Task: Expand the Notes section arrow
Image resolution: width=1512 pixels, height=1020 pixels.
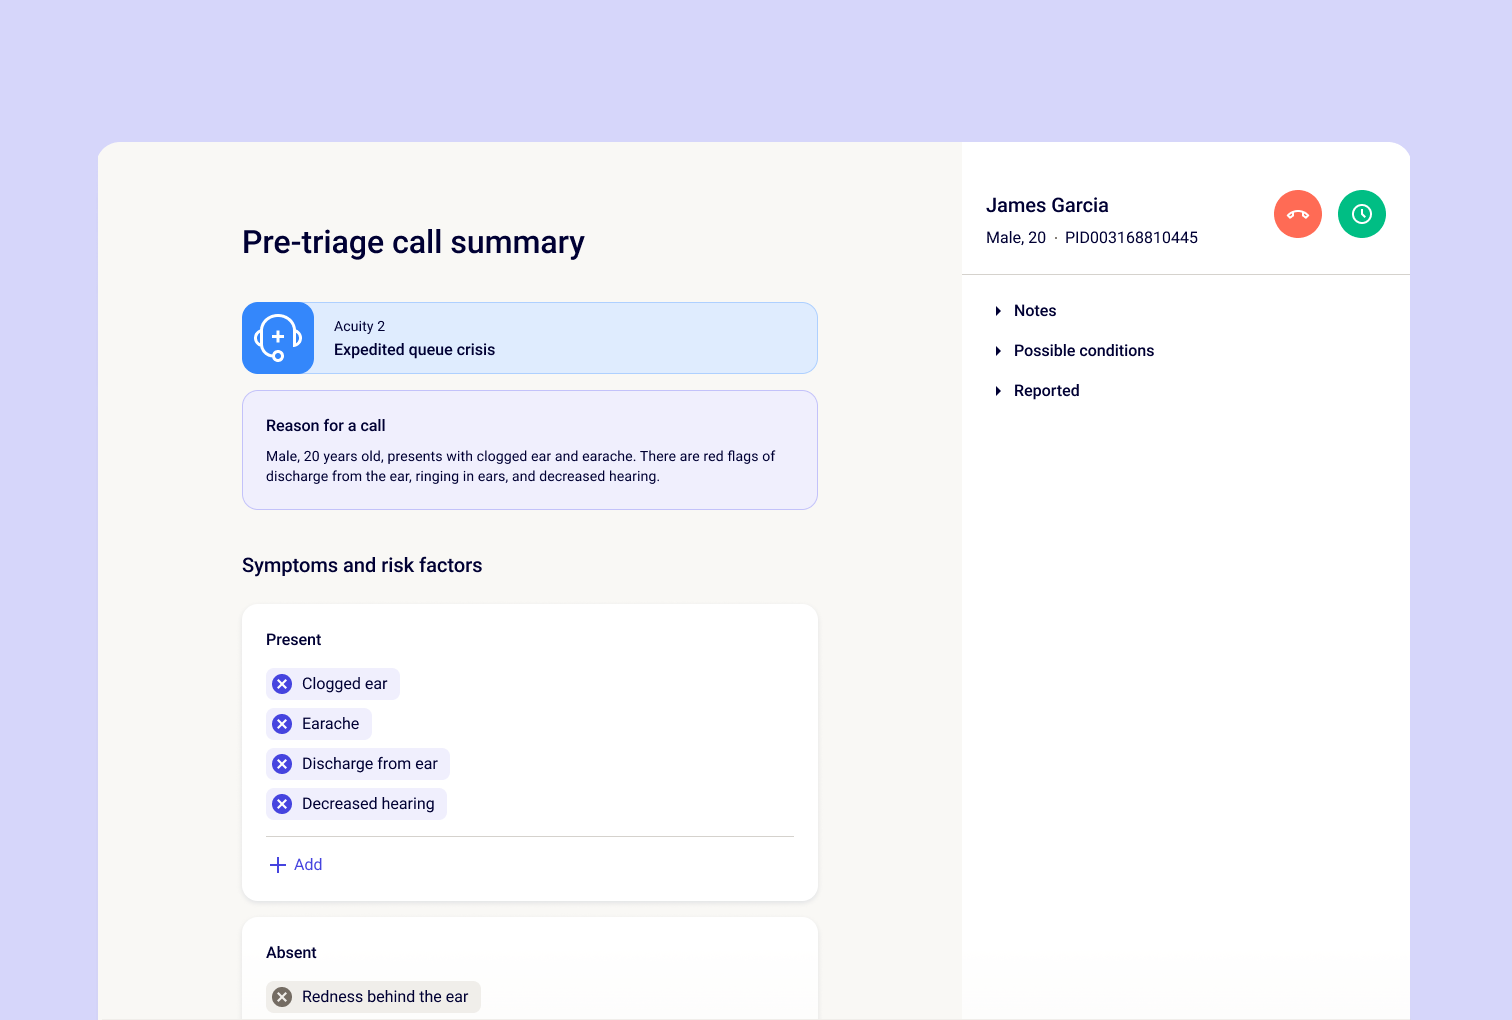Action: point(998,311)
